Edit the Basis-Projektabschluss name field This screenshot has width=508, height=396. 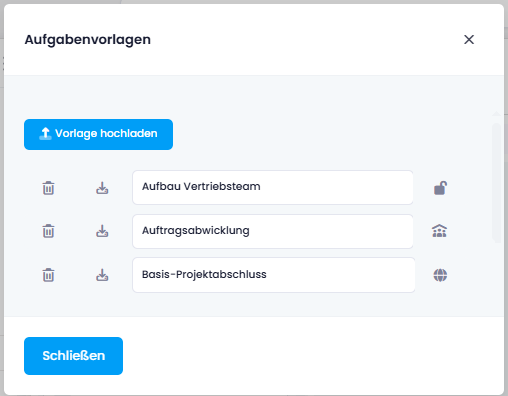click(x=274, y=275)
